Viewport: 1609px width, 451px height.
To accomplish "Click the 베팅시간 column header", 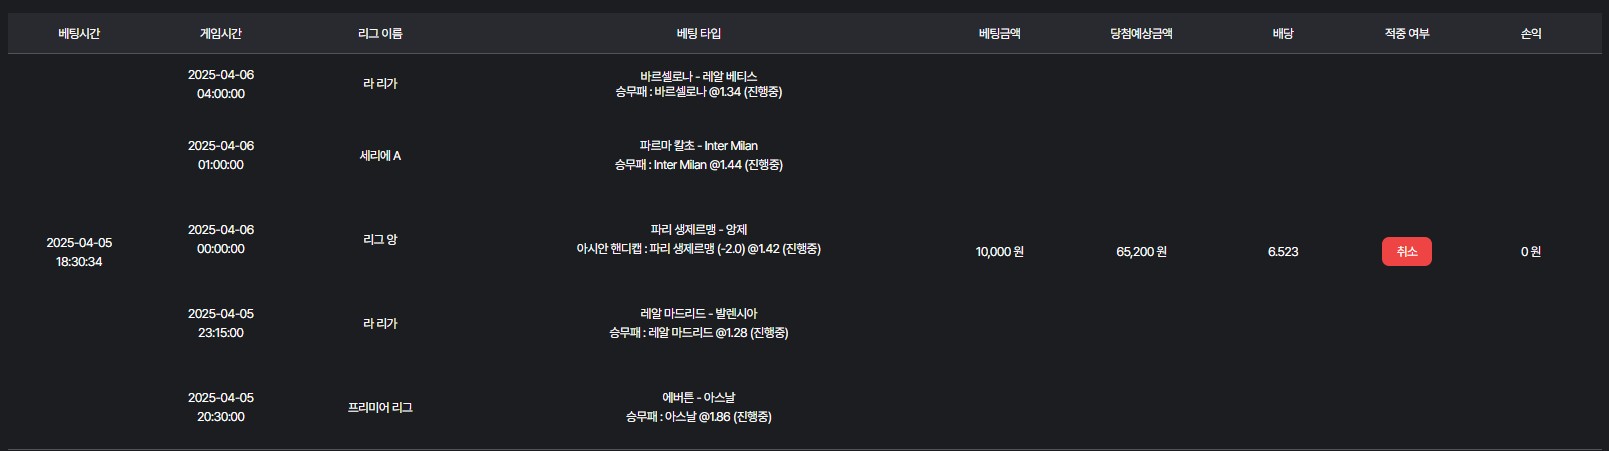I will [x=79, y=34].
